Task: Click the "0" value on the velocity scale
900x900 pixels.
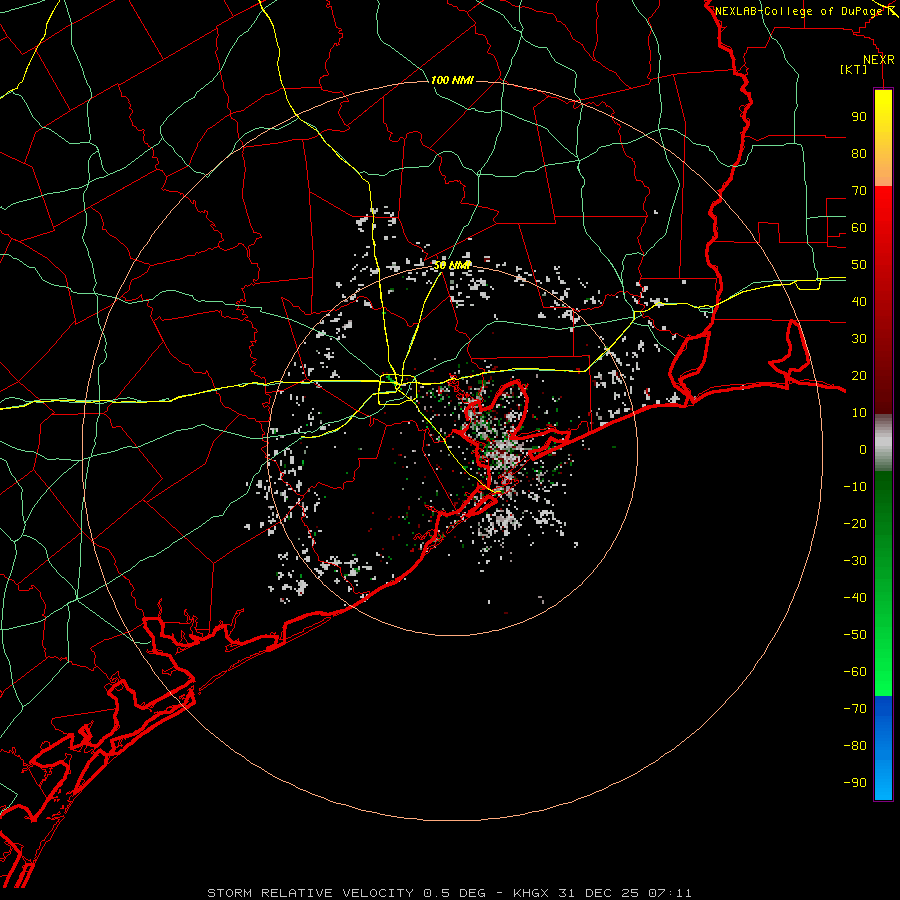Action: 863,450
